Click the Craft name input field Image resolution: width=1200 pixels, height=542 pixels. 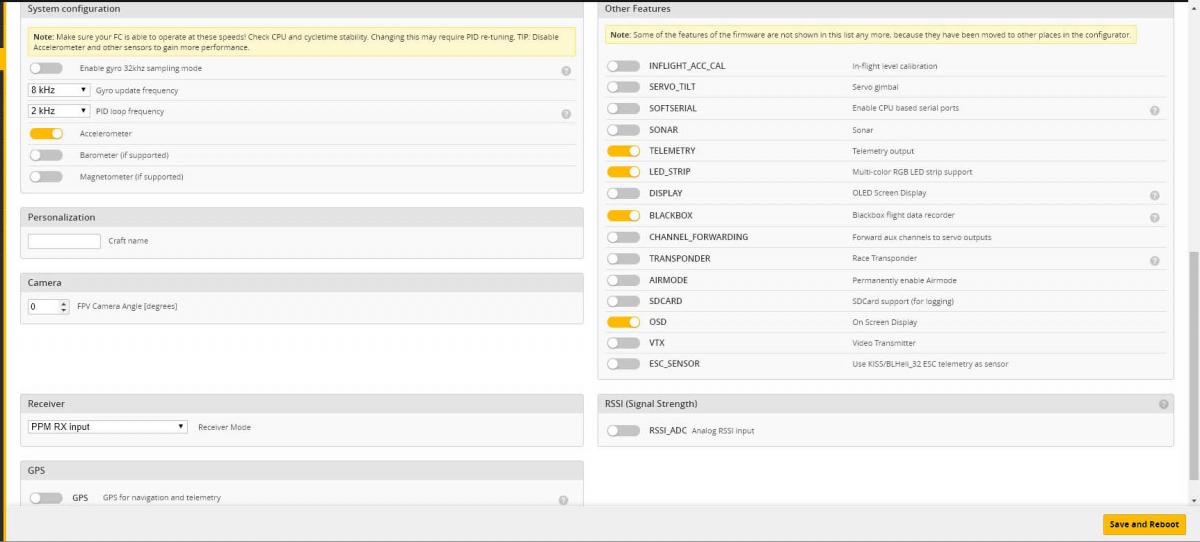tap(64, 241)
